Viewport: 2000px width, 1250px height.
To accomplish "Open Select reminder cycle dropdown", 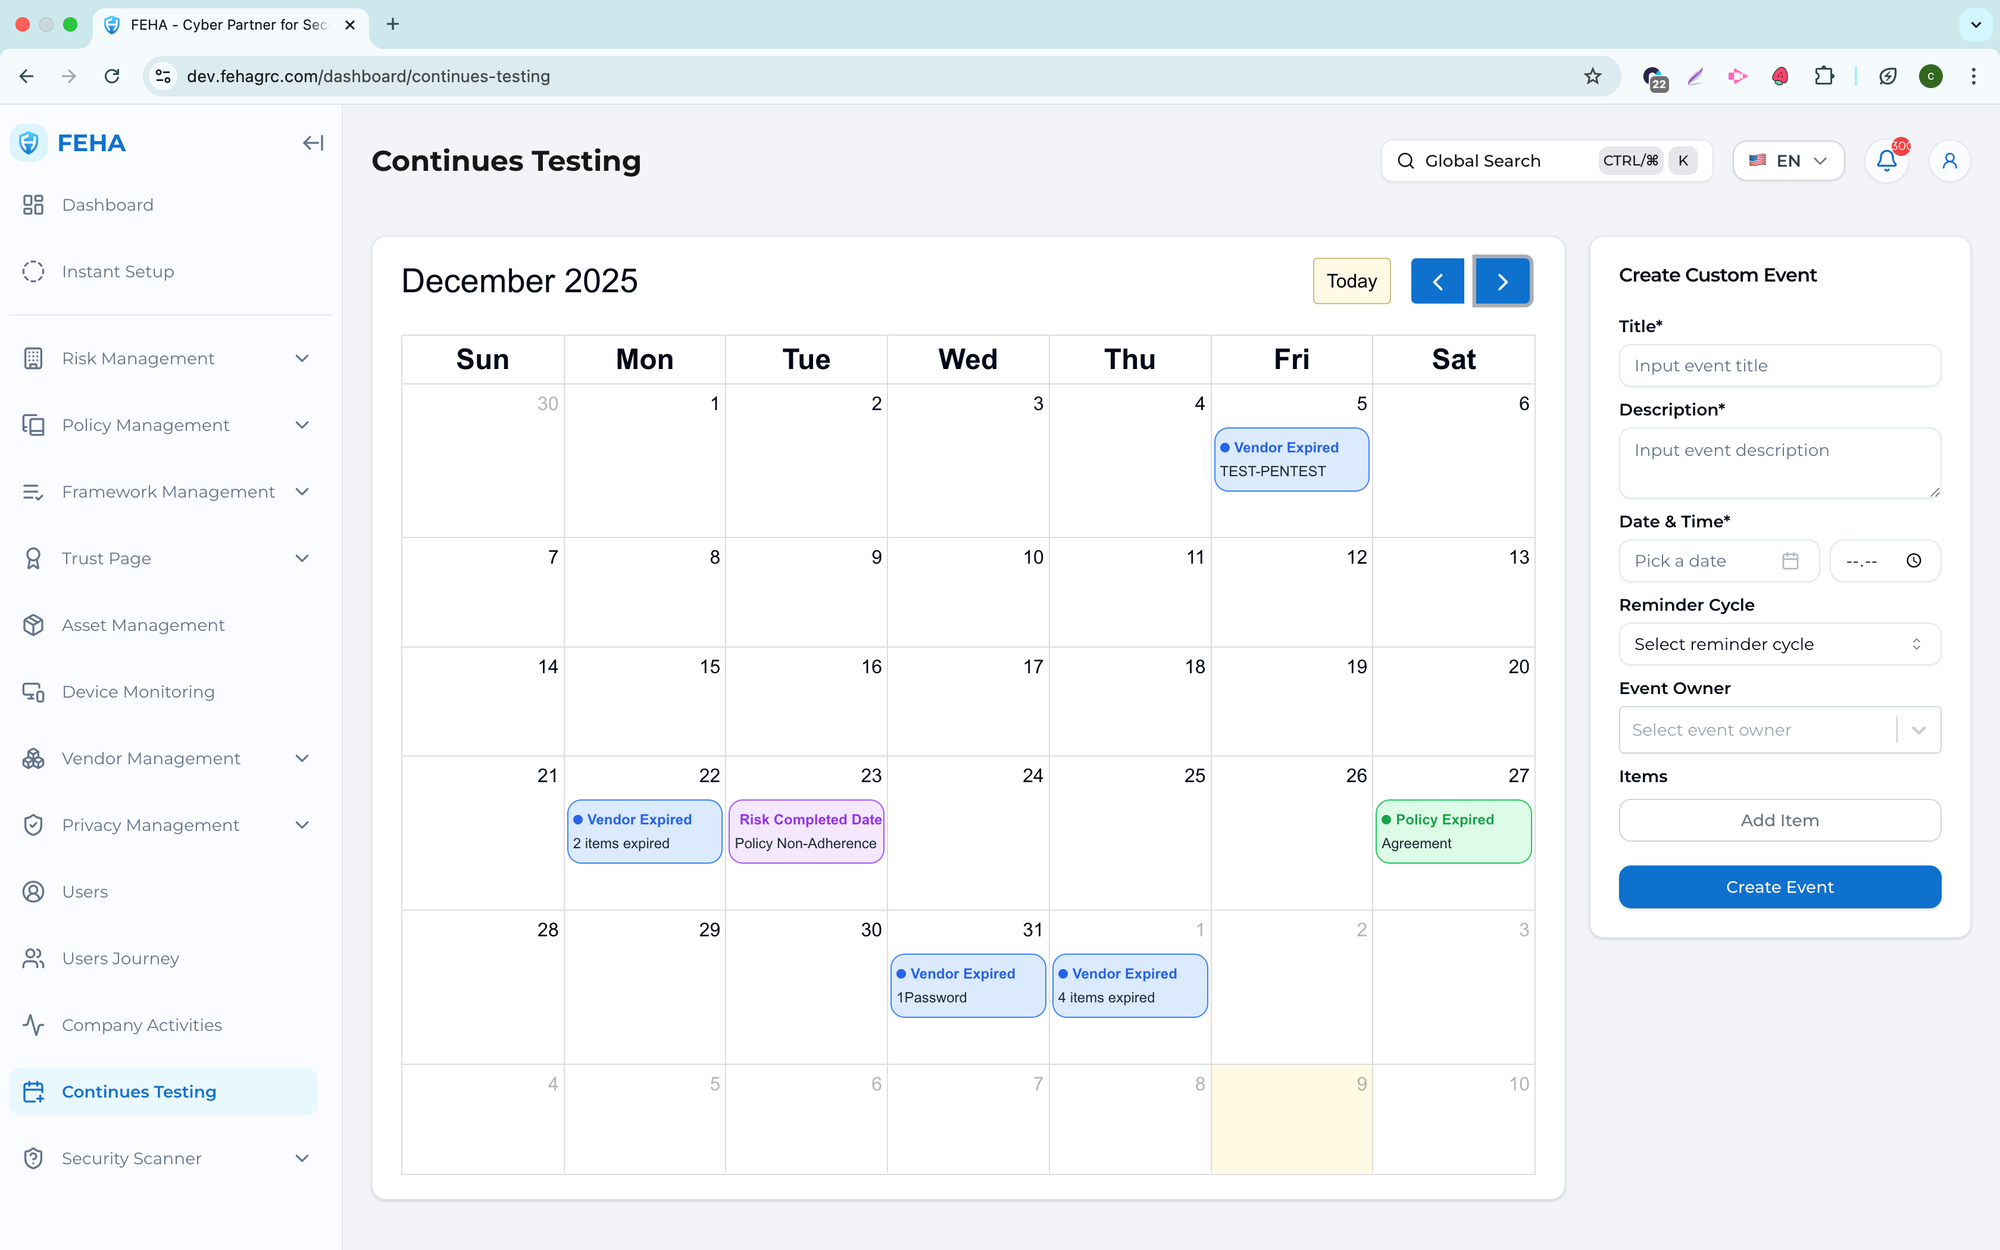I will tap(1779, 644).
